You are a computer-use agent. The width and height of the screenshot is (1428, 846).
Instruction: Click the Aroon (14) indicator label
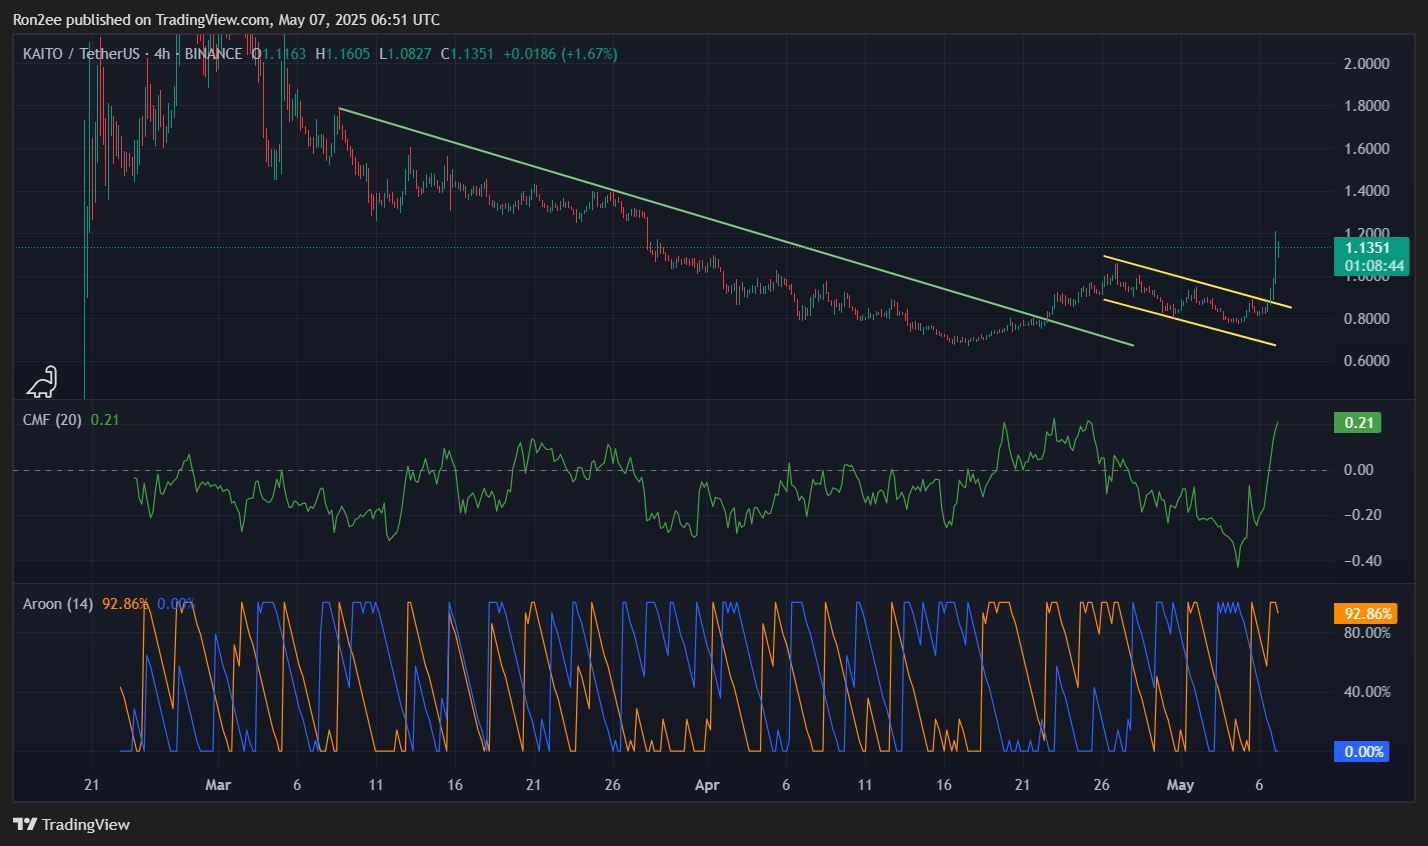[58, 604]
